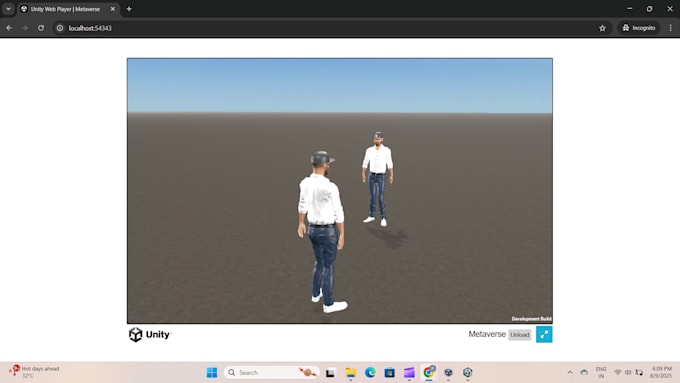This screenshot has height=383, width=680.
Task: Close the Unity Web Player tab
Action: 113,9
